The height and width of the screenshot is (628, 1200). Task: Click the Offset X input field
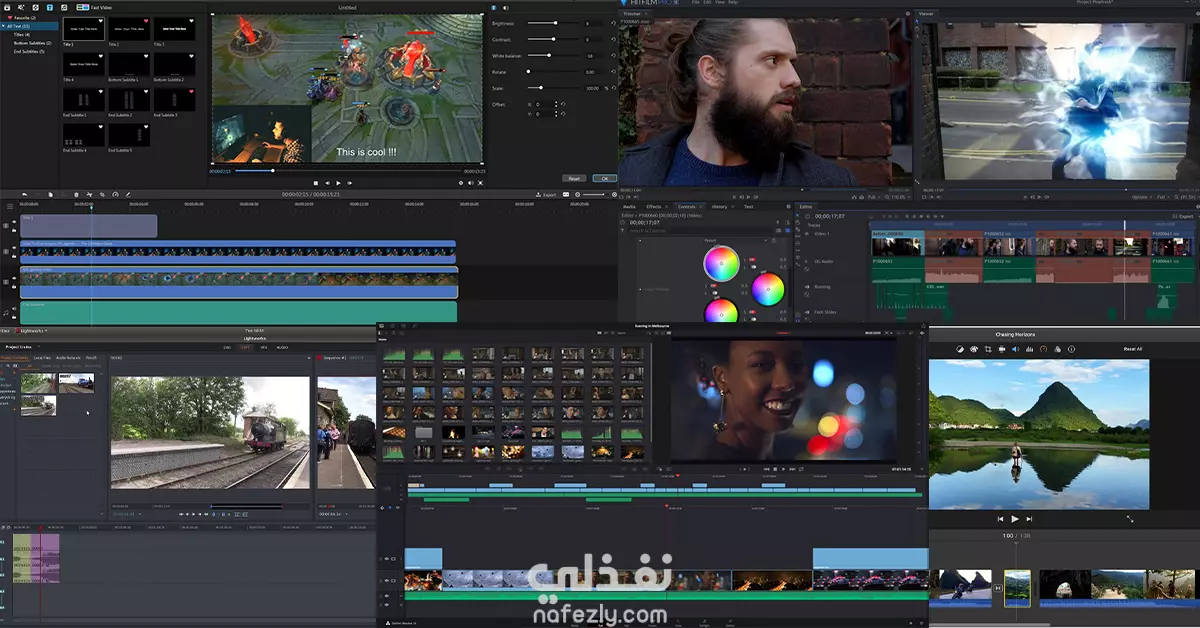coord(545,104)
